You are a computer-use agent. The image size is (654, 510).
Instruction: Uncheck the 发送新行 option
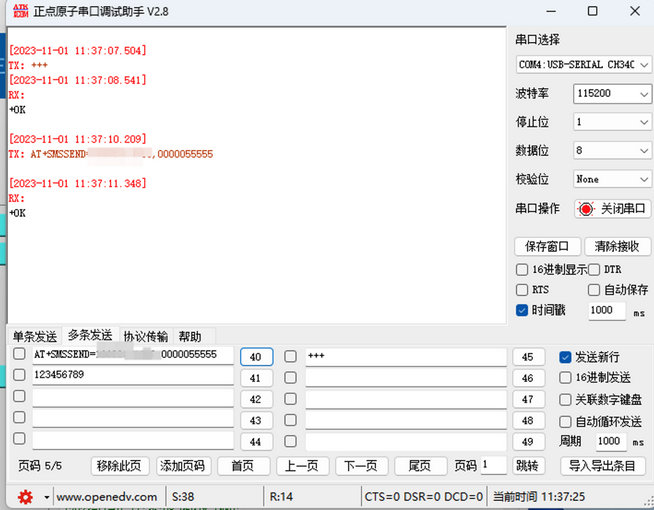(x=565, y=357)
